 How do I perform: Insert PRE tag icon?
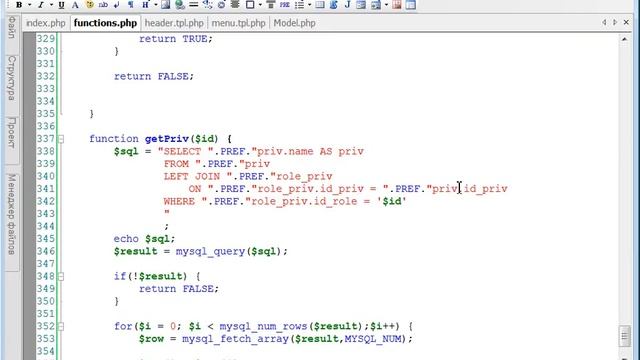285,5
